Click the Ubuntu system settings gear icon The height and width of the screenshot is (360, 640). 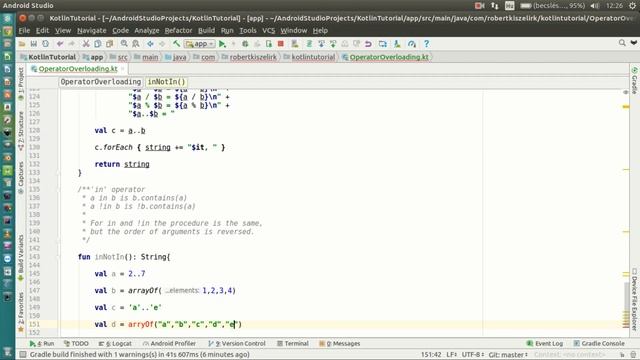click(632, 6)
